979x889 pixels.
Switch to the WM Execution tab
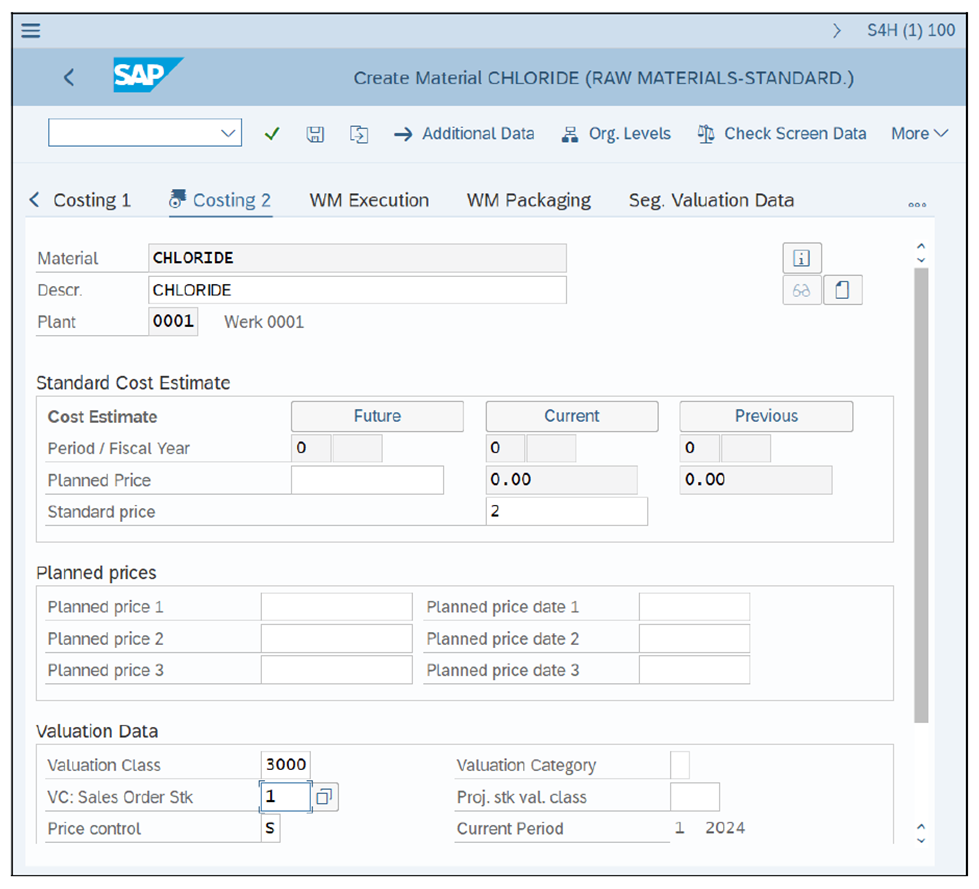point(368,200)
